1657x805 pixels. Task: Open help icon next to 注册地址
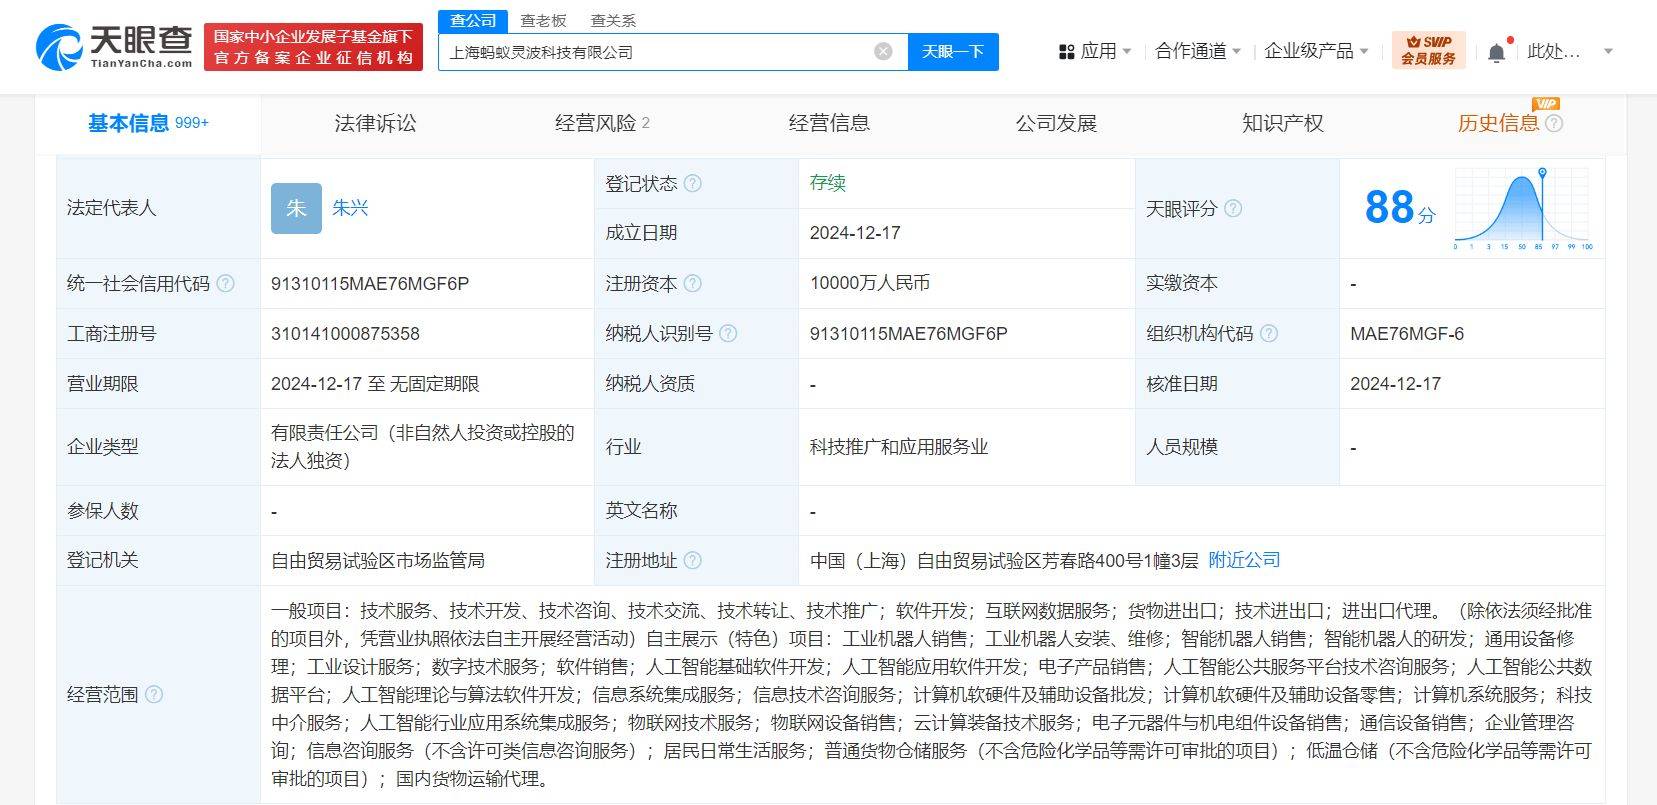click(x=692, y=561)
